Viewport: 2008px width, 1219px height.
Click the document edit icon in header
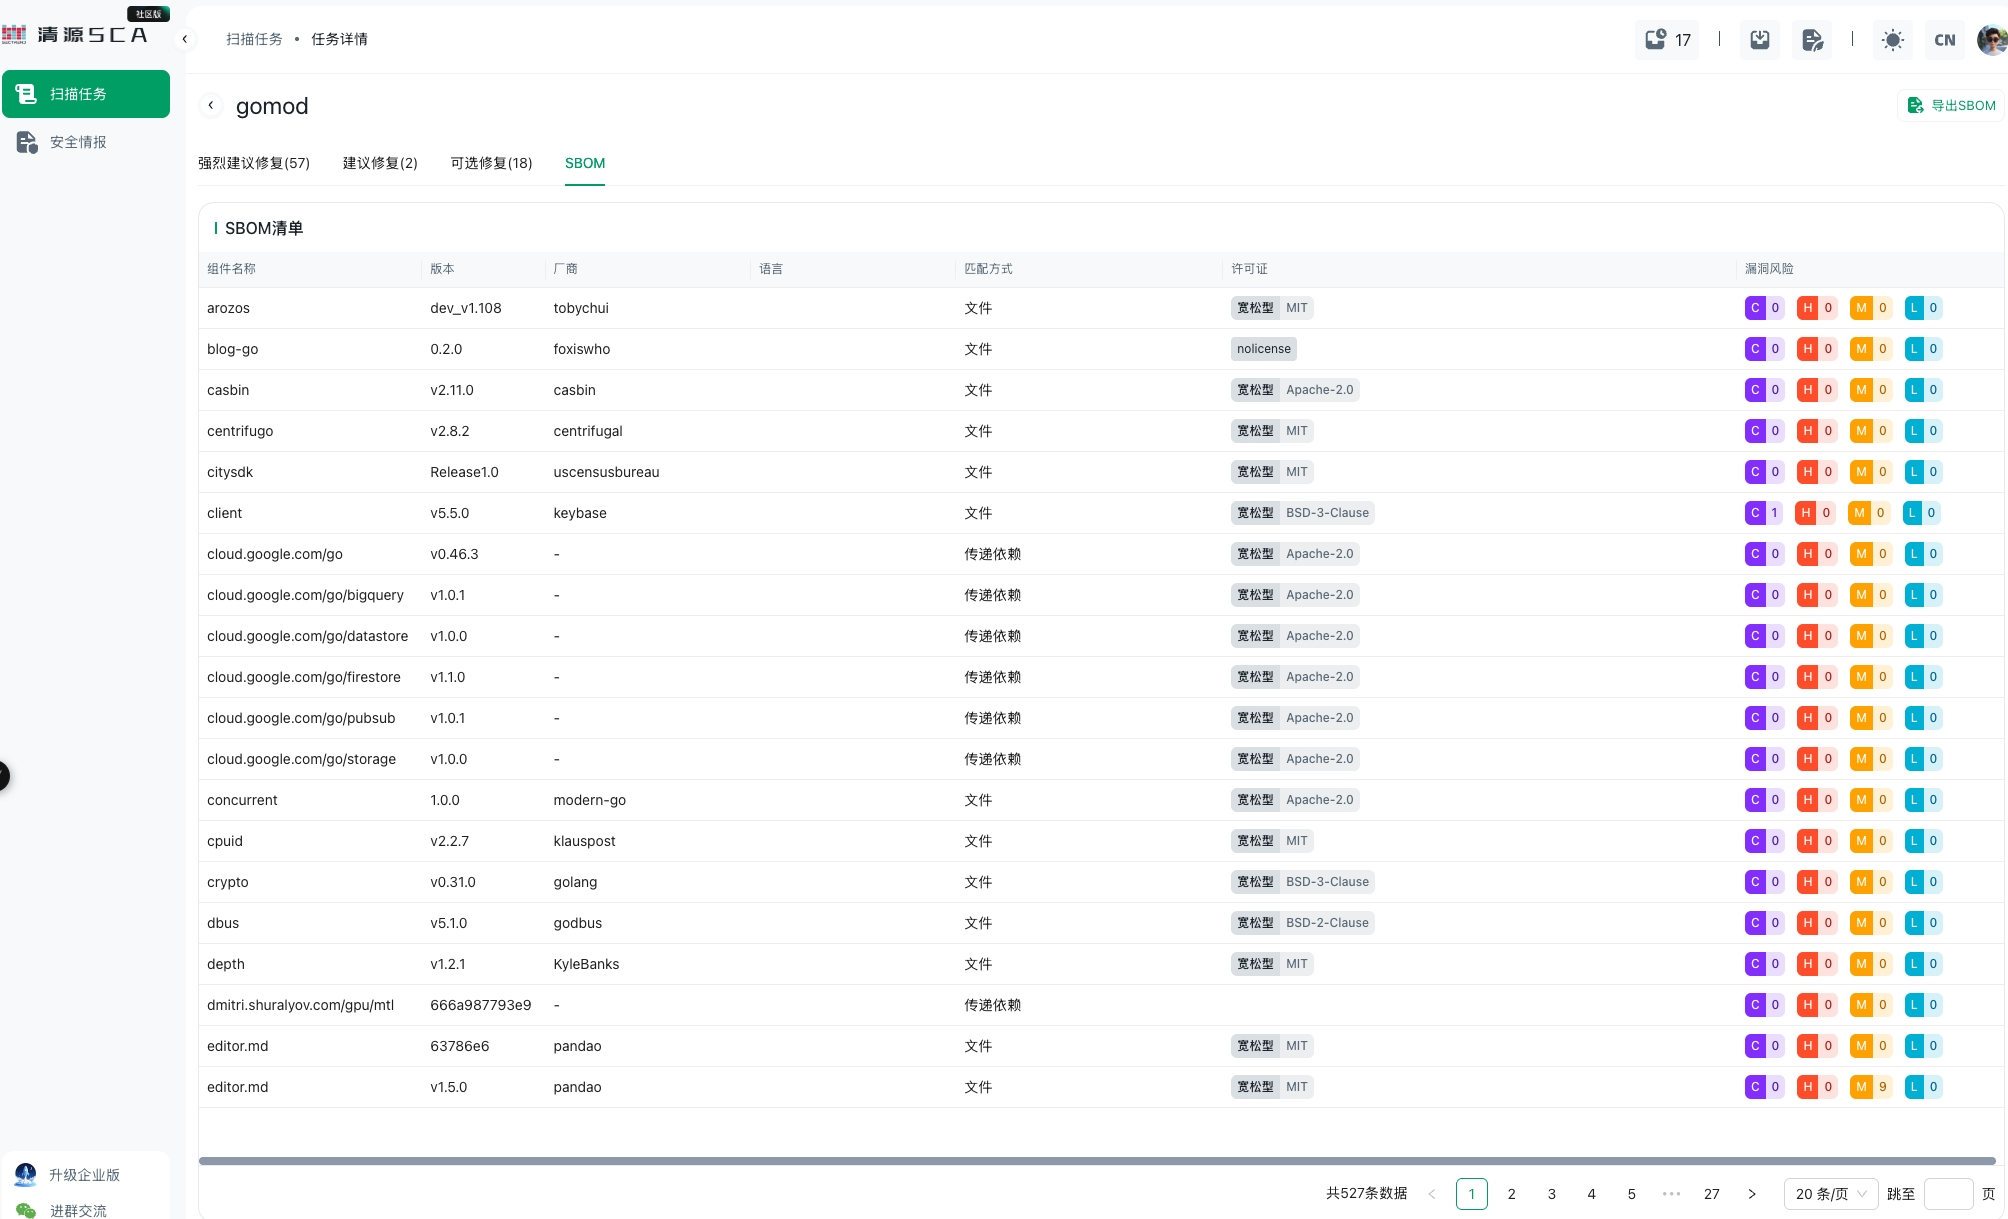(x=1812, y=40)
